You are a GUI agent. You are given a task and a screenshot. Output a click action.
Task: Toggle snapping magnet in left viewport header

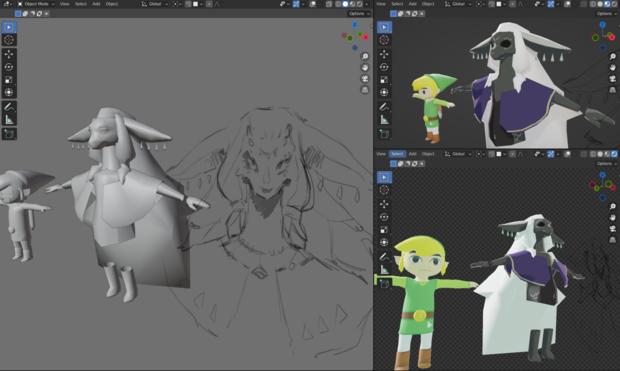pos(188,4)
